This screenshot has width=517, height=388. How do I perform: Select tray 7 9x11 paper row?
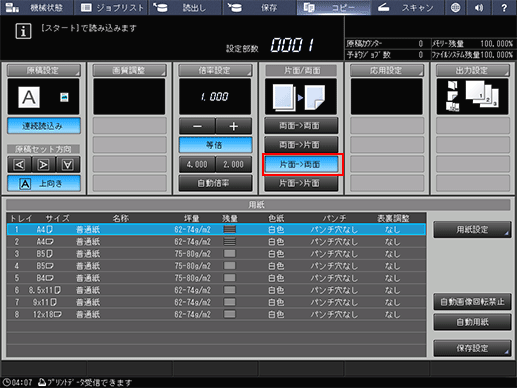coord(216,302)
